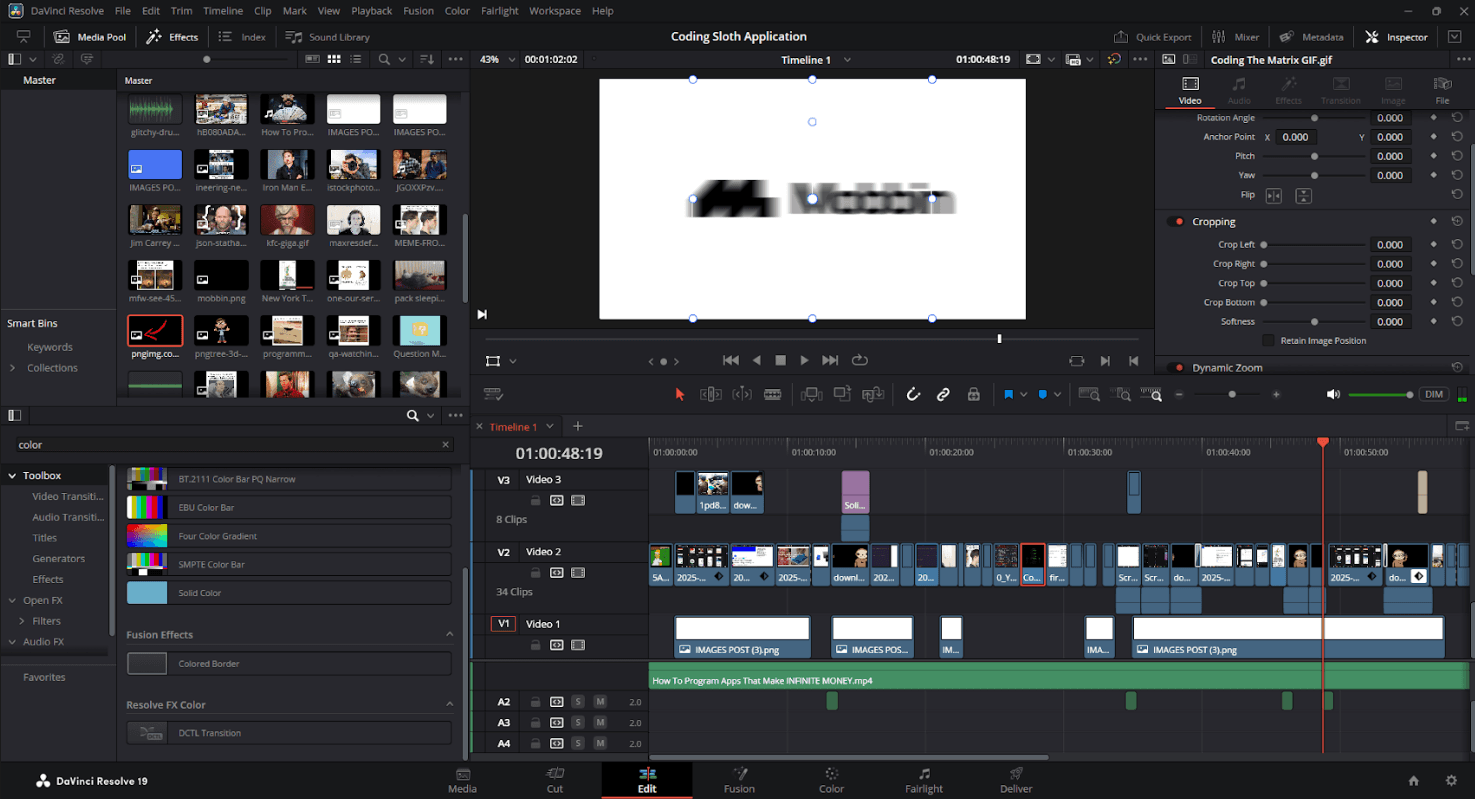
Task: Solo audio track A3 with S button
Action: (578, 722)
